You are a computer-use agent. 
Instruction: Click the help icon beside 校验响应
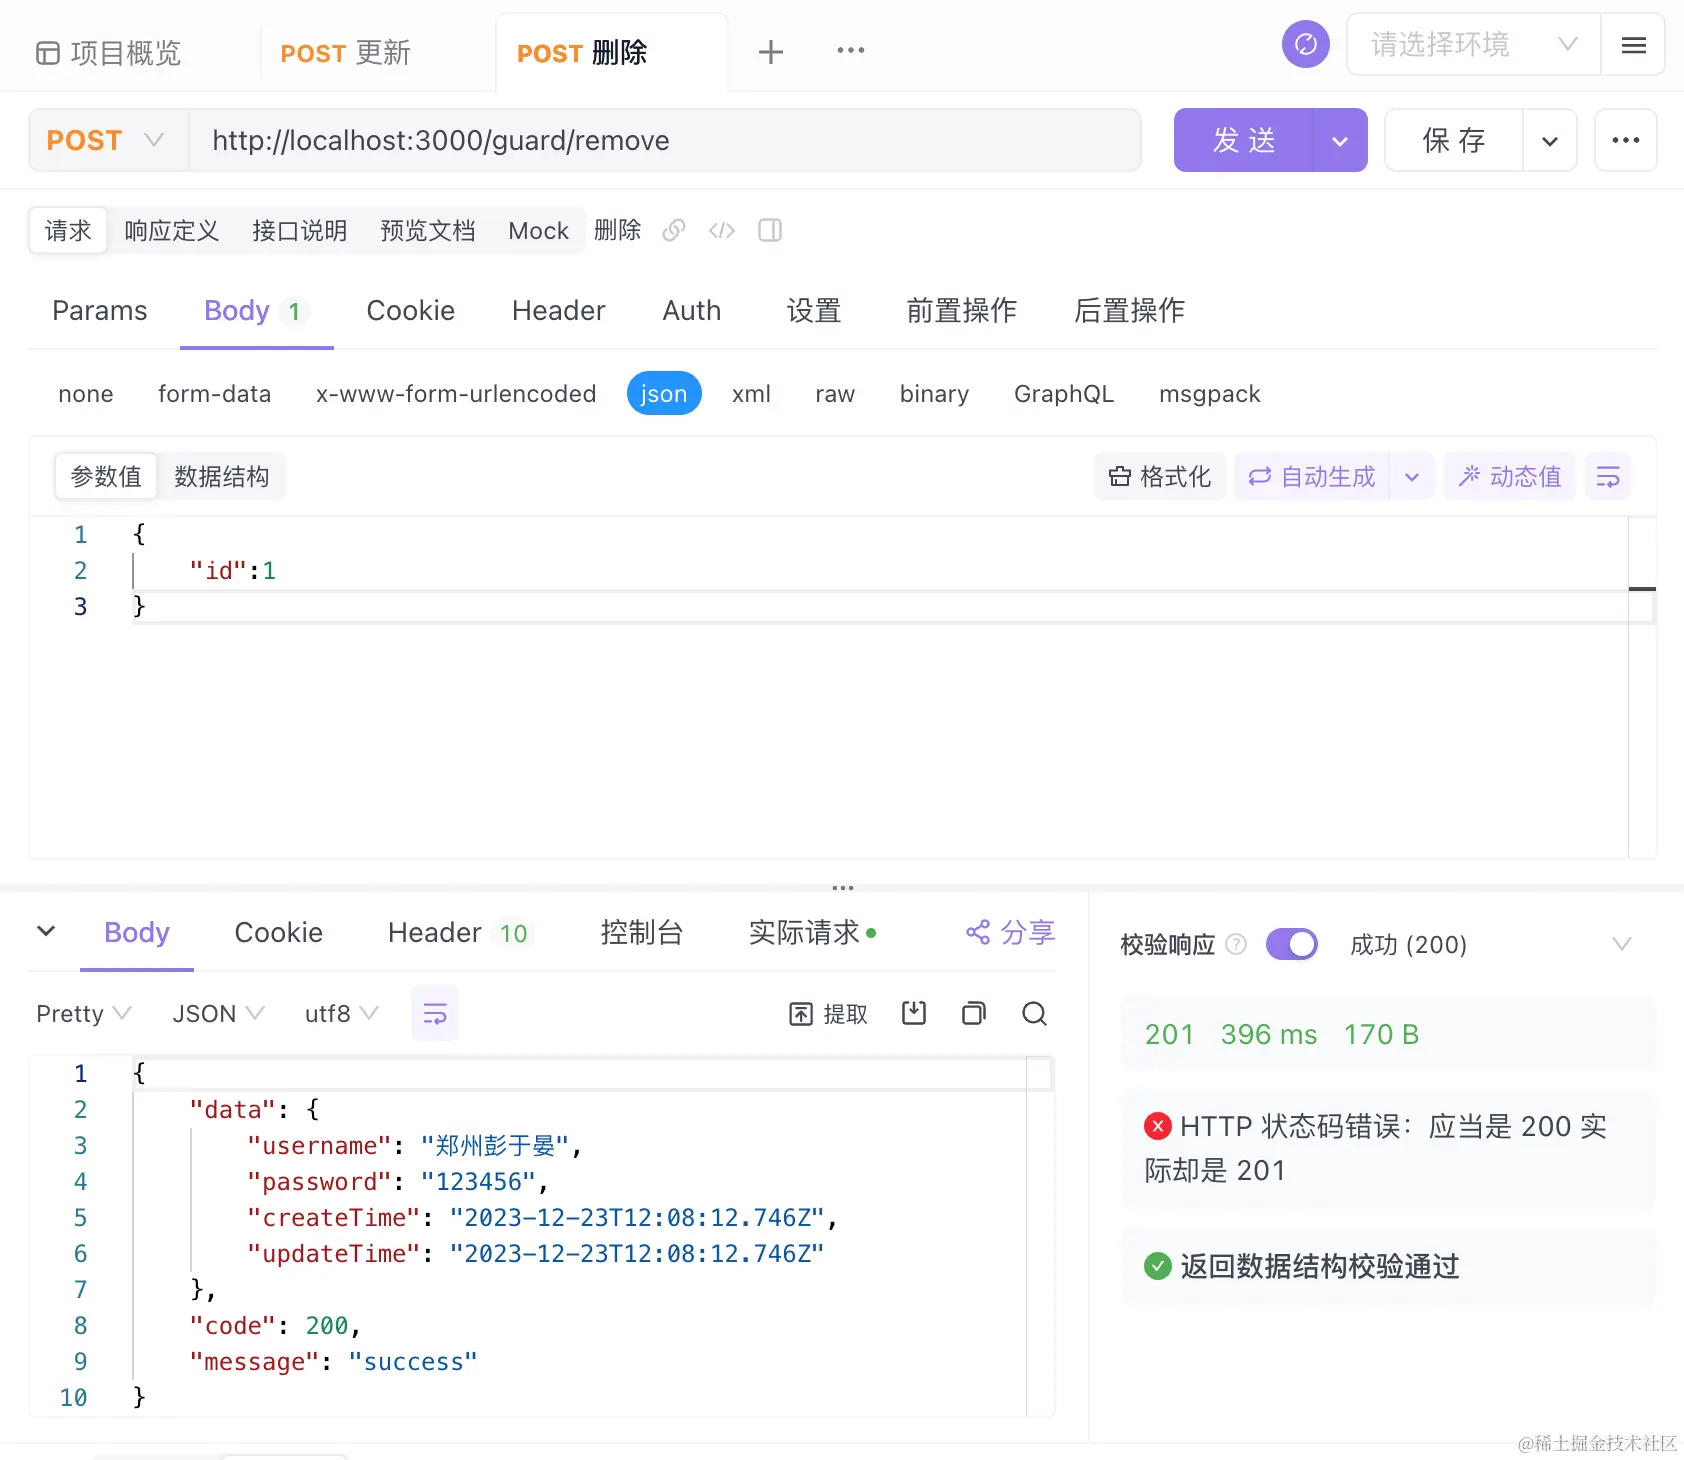(x=1236, y=944)
